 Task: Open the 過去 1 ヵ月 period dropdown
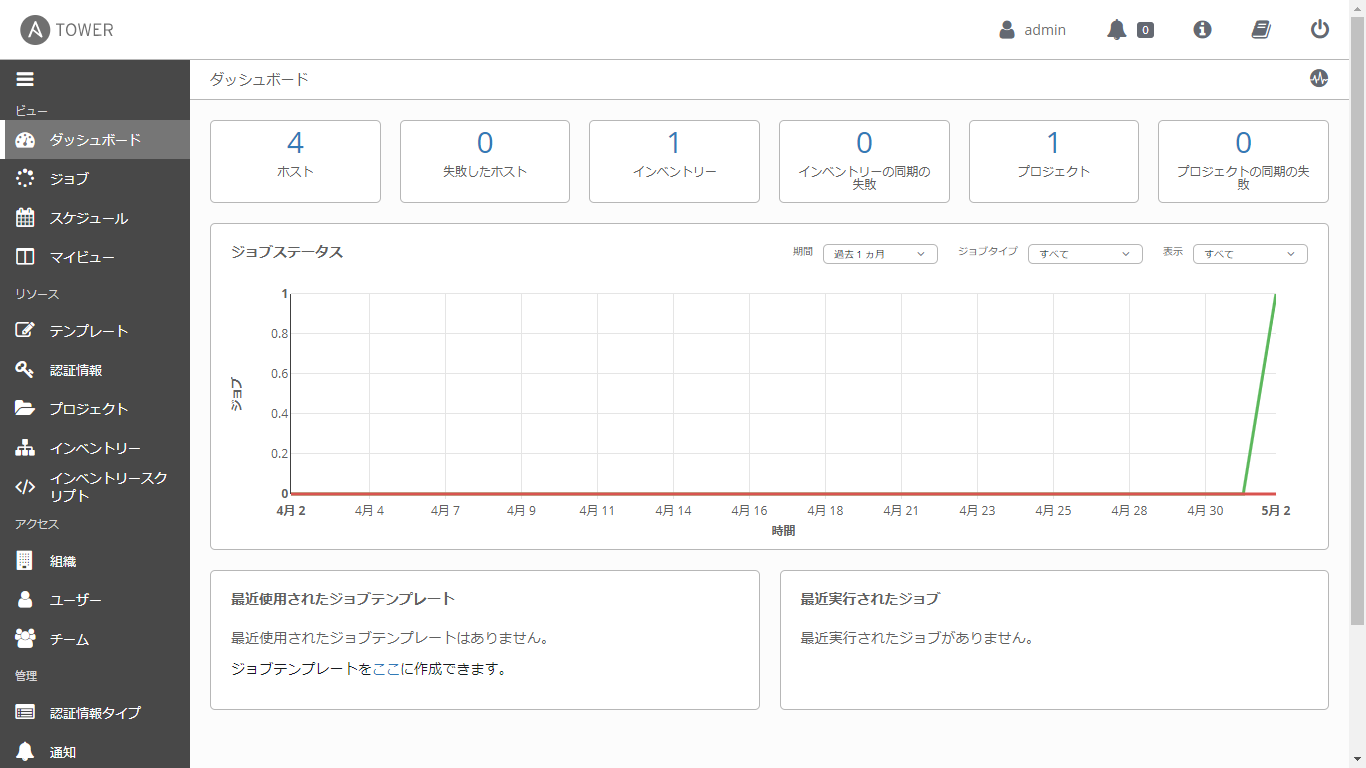click(x=880, y=254)
